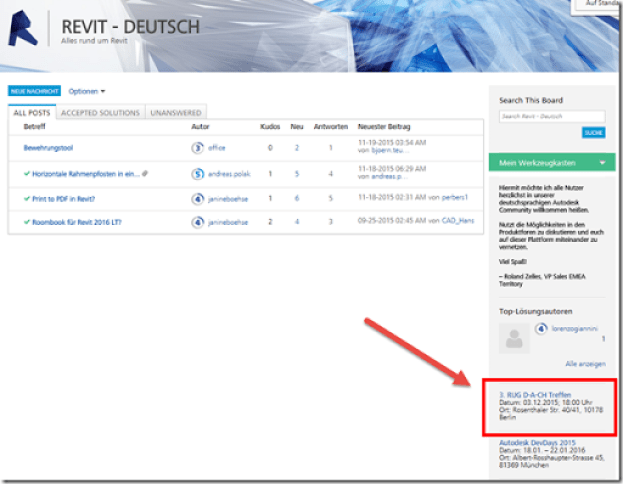Viewport: 623px width, 484px height.
Task: Click the Top-Lösungsautoren heading
Action: [536, 312]
